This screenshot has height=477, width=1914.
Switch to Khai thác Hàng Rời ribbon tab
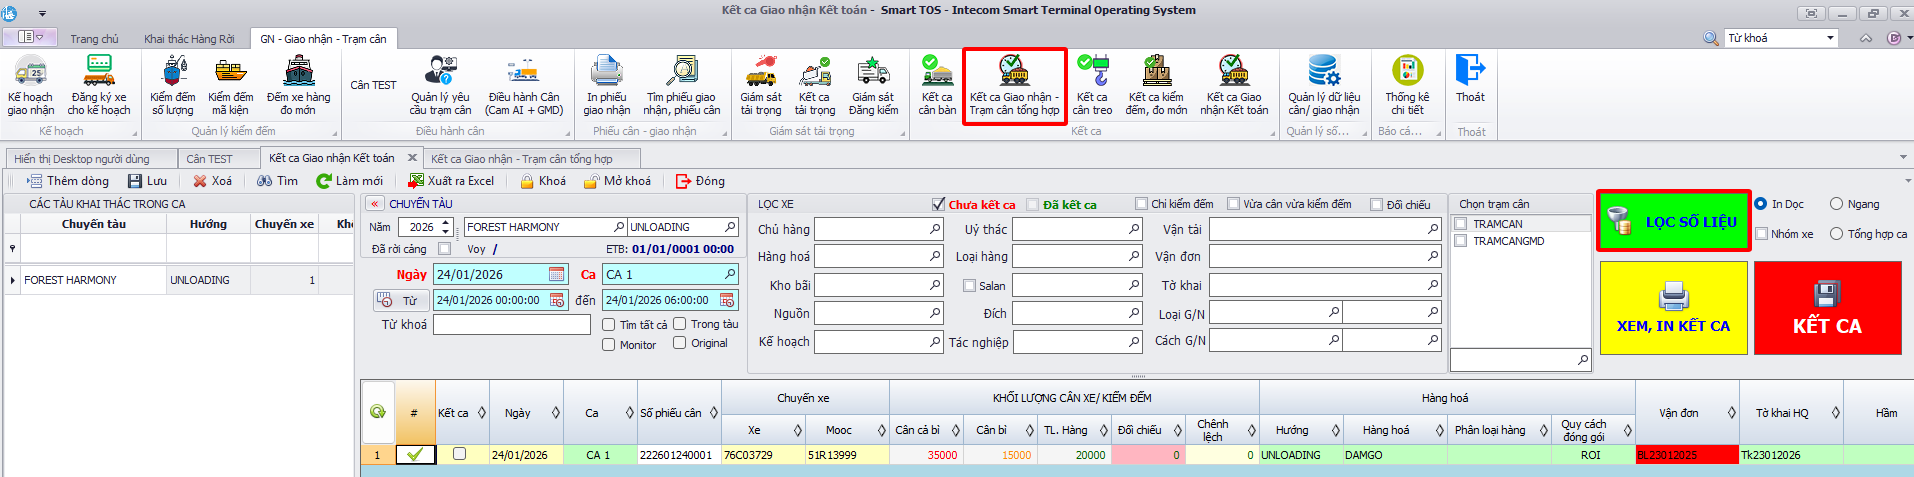pyautogui.click(x=189, y=39)
